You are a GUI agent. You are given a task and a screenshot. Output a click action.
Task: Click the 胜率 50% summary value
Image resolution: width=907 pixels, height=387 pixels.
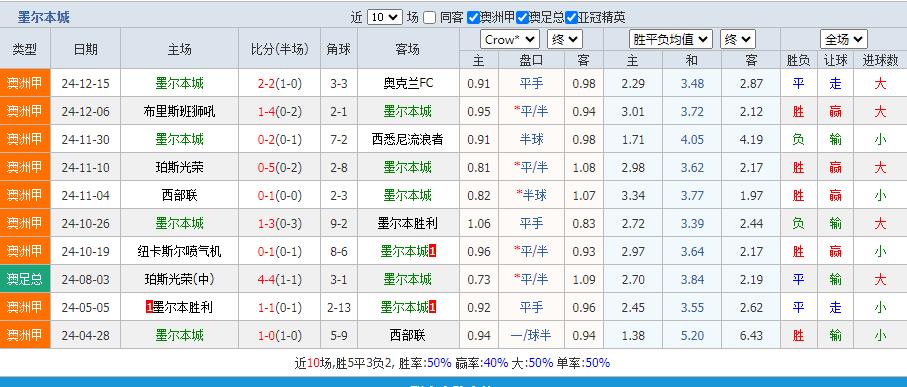[x=440, y=363]
